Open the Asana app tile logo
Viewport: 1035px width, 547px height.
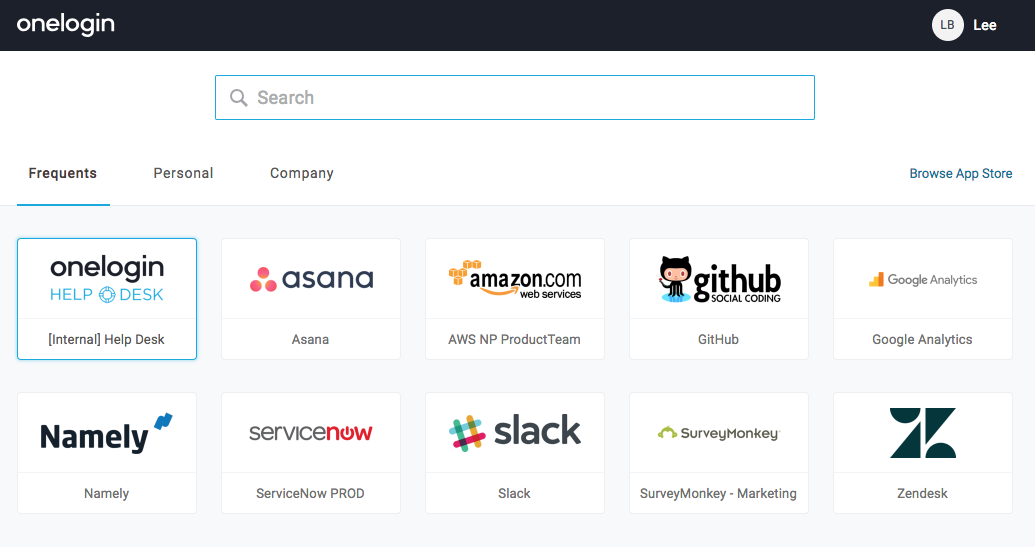pyautogui.click(x=311, y=279)
